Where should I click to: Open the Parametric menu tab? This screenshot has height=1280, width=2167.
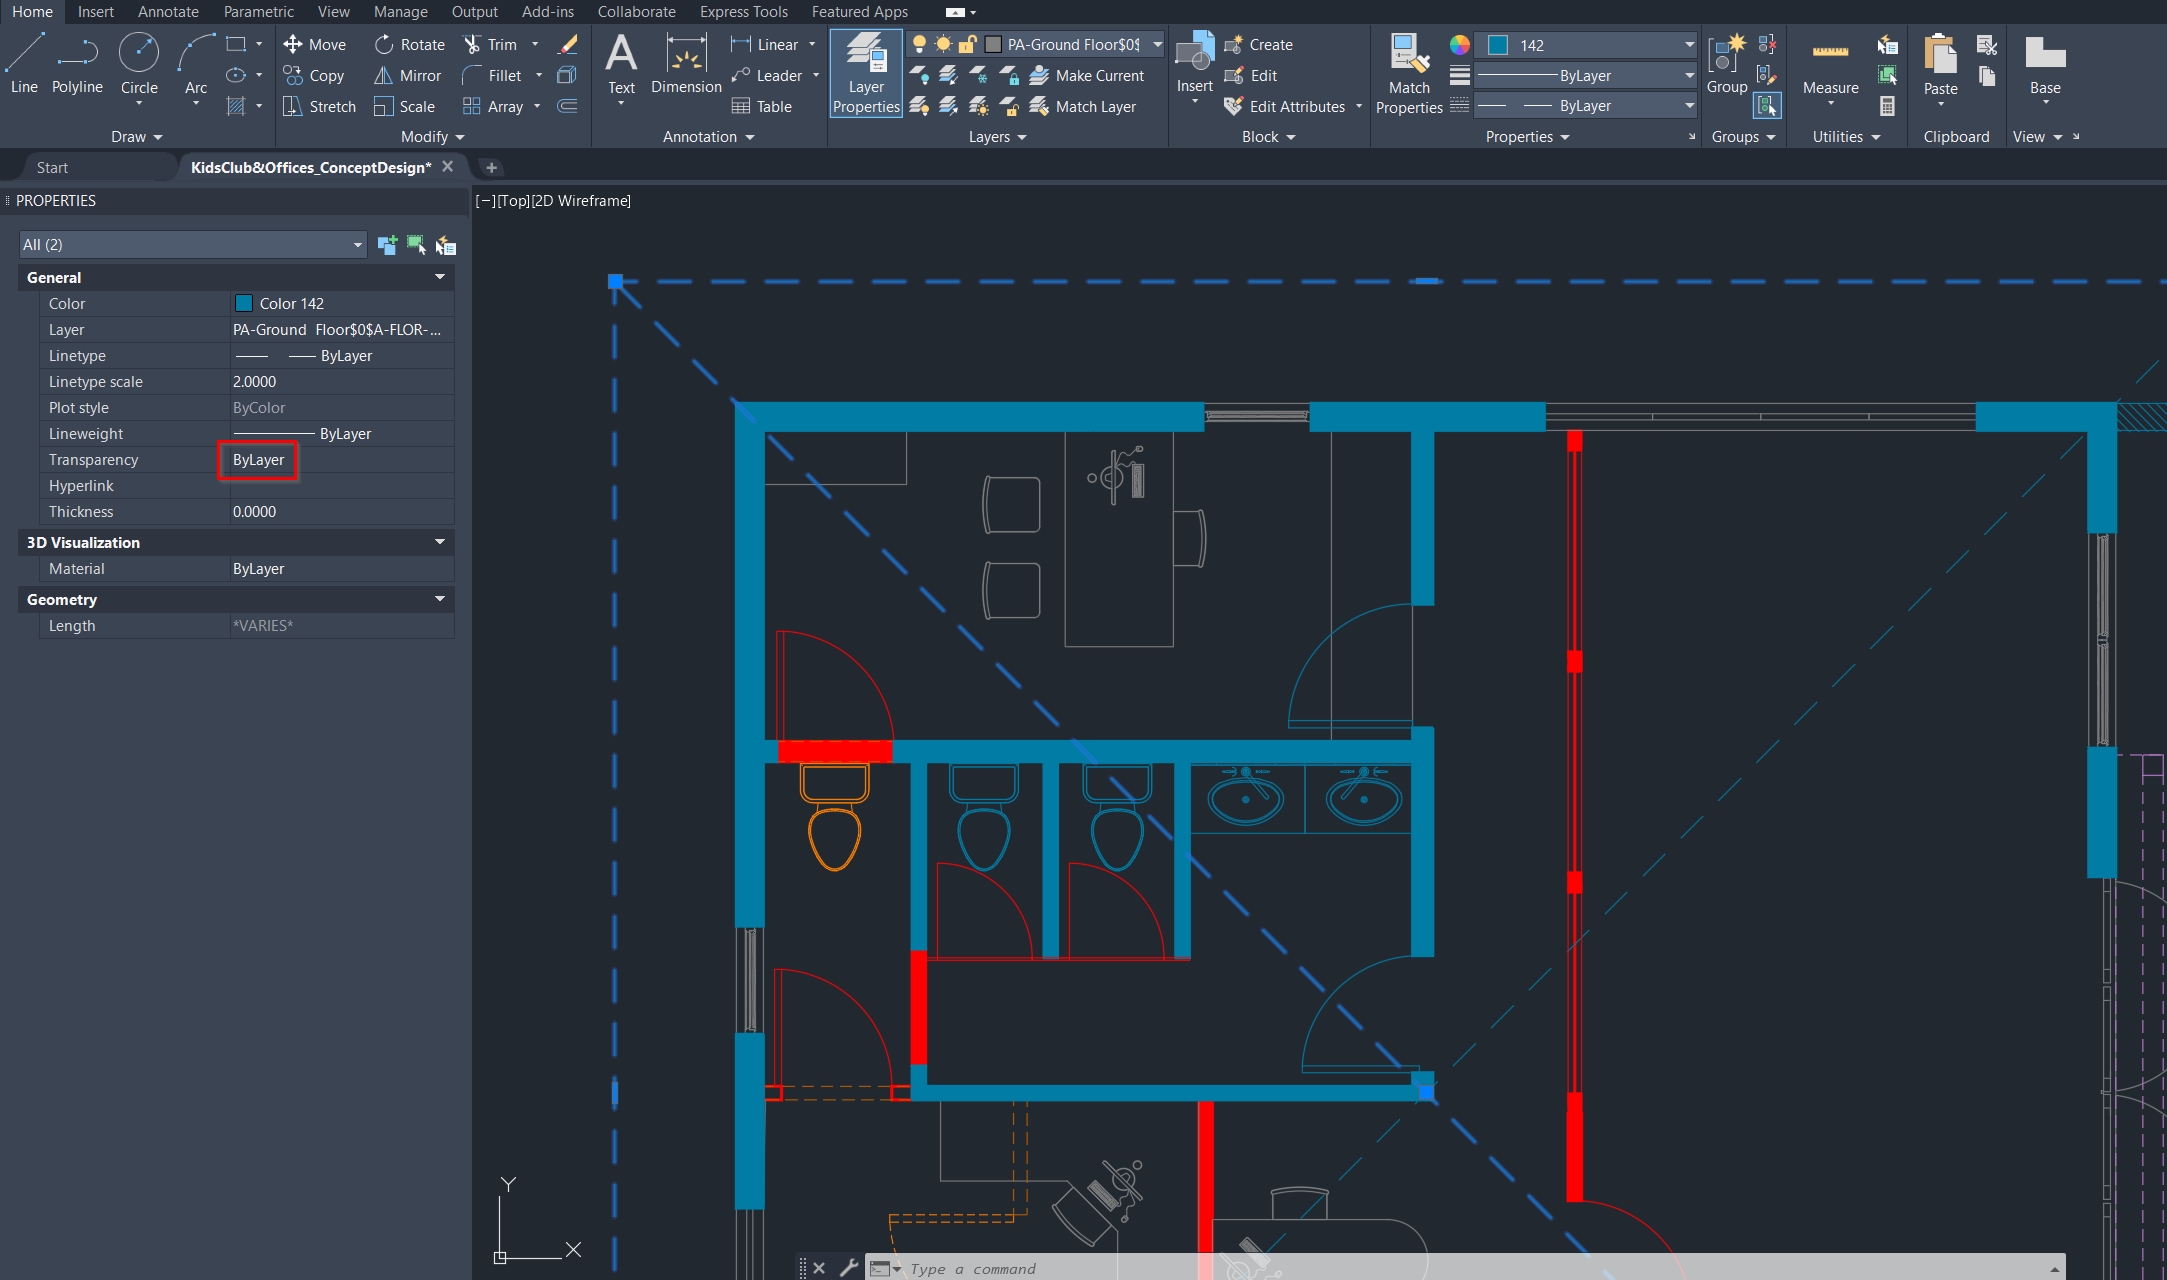[x=258, y=11]
